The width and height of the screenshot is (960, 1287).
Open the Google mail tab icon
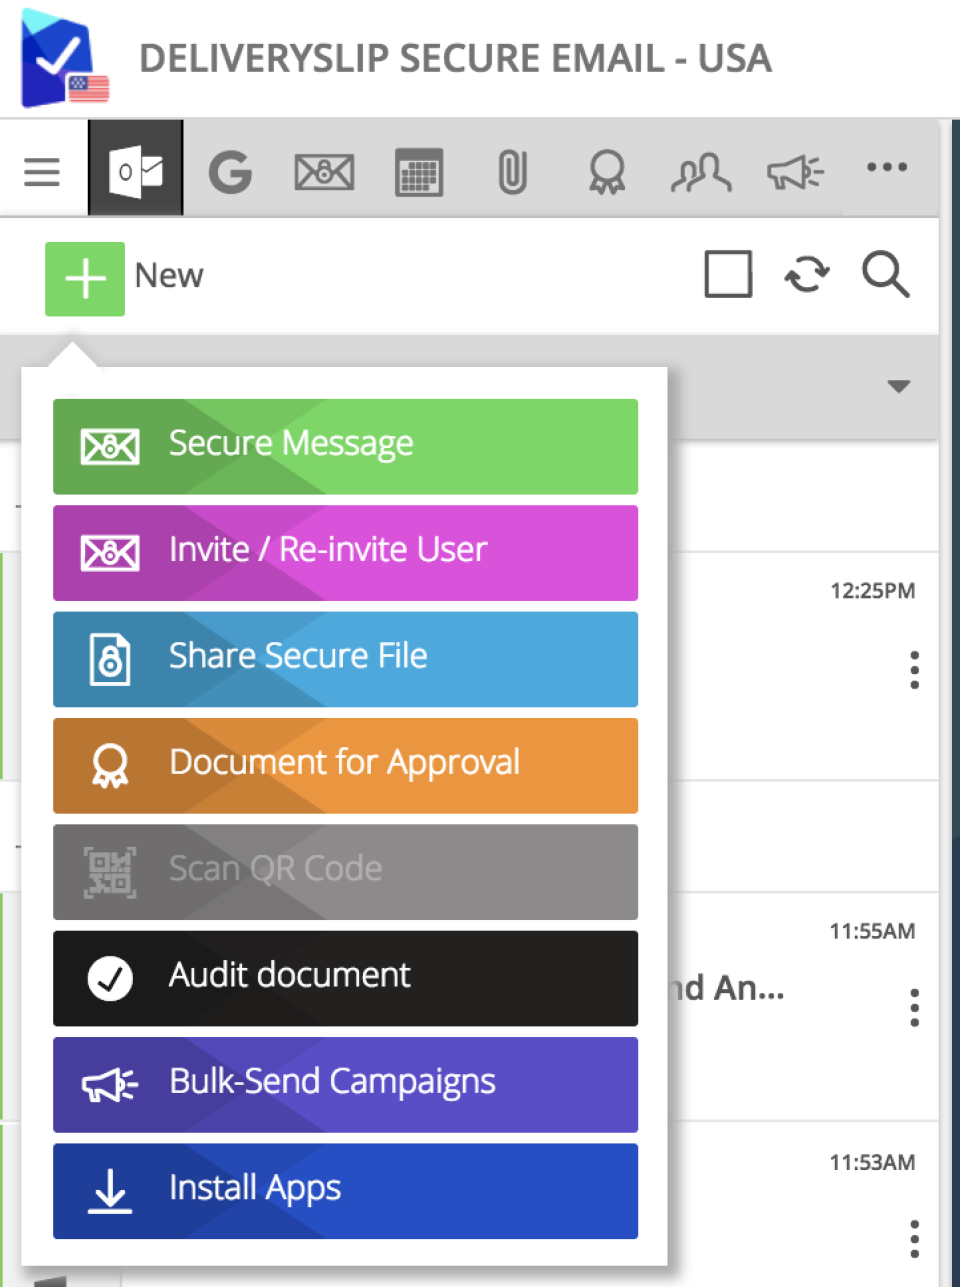230,172
